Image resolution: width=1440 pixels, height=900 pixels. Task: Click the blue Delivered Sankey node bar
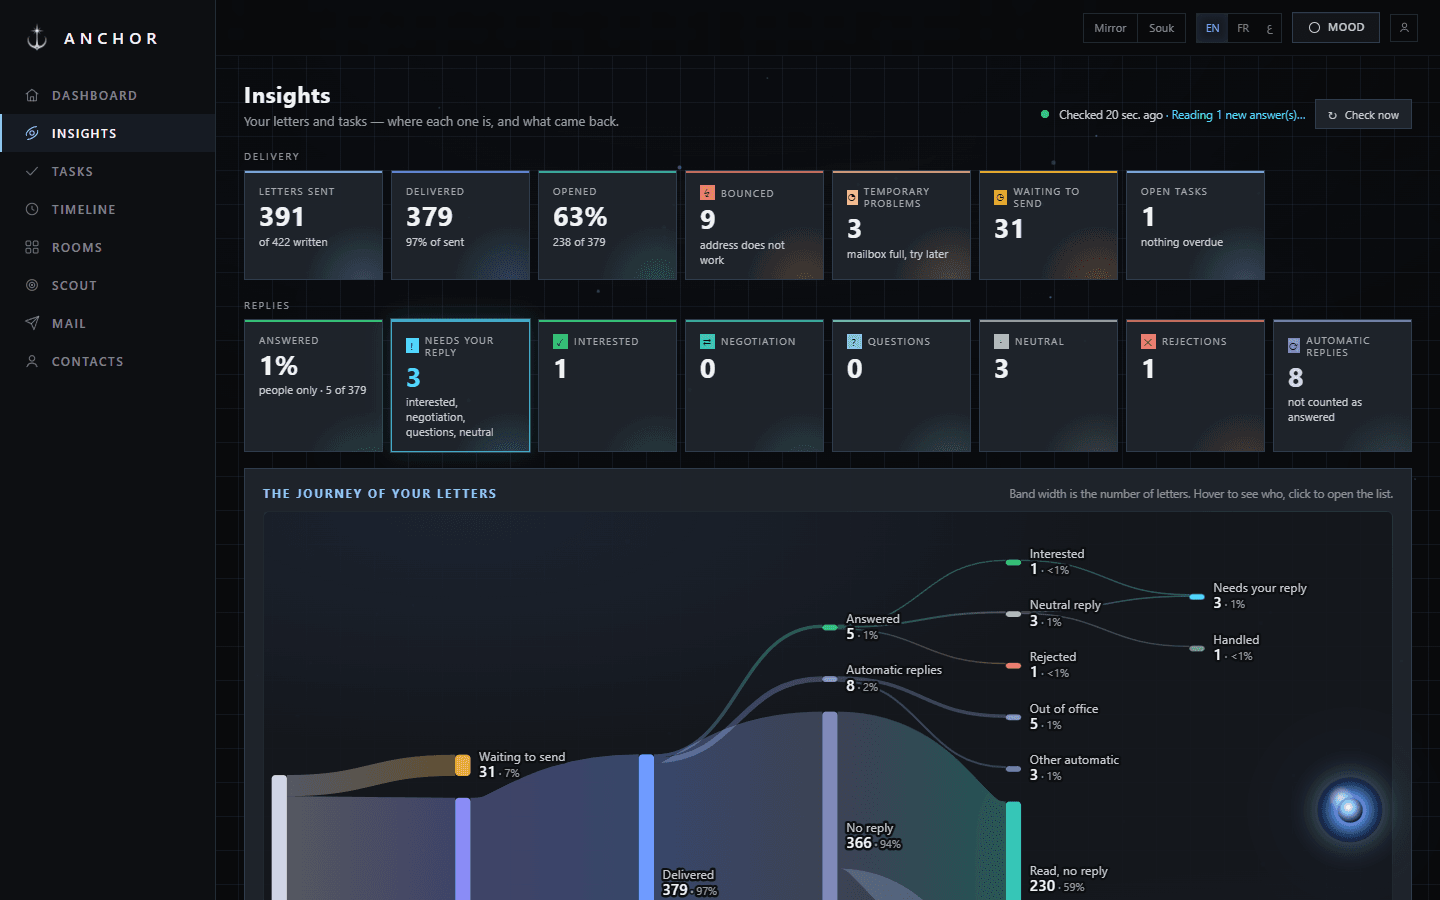pos(646,827)
